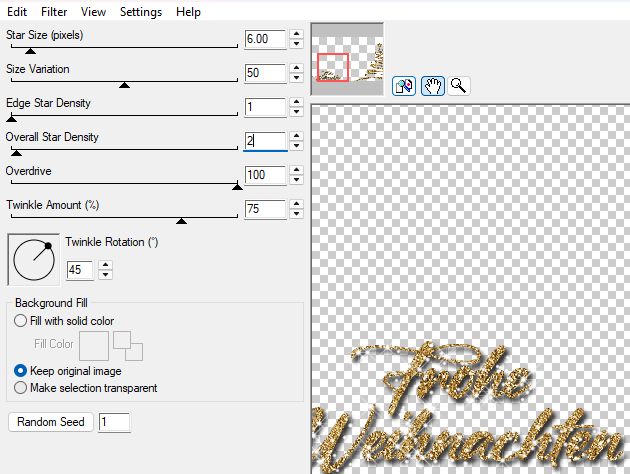Click the Random Seed button
630x474 pixels.
click(51, 422)
